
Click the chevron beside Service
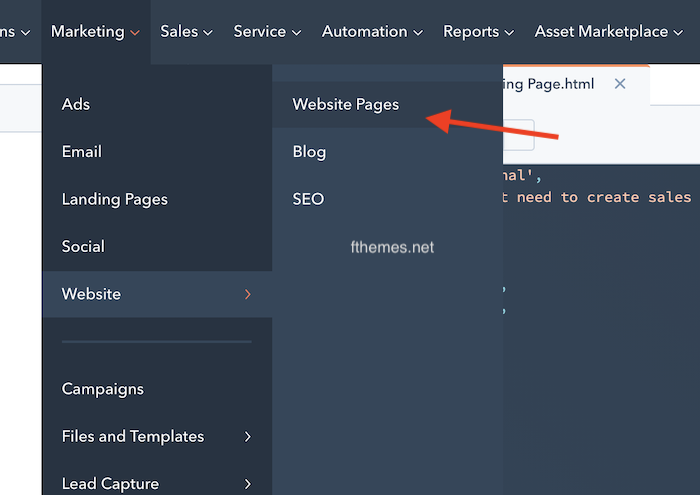[x=296, y=33]
